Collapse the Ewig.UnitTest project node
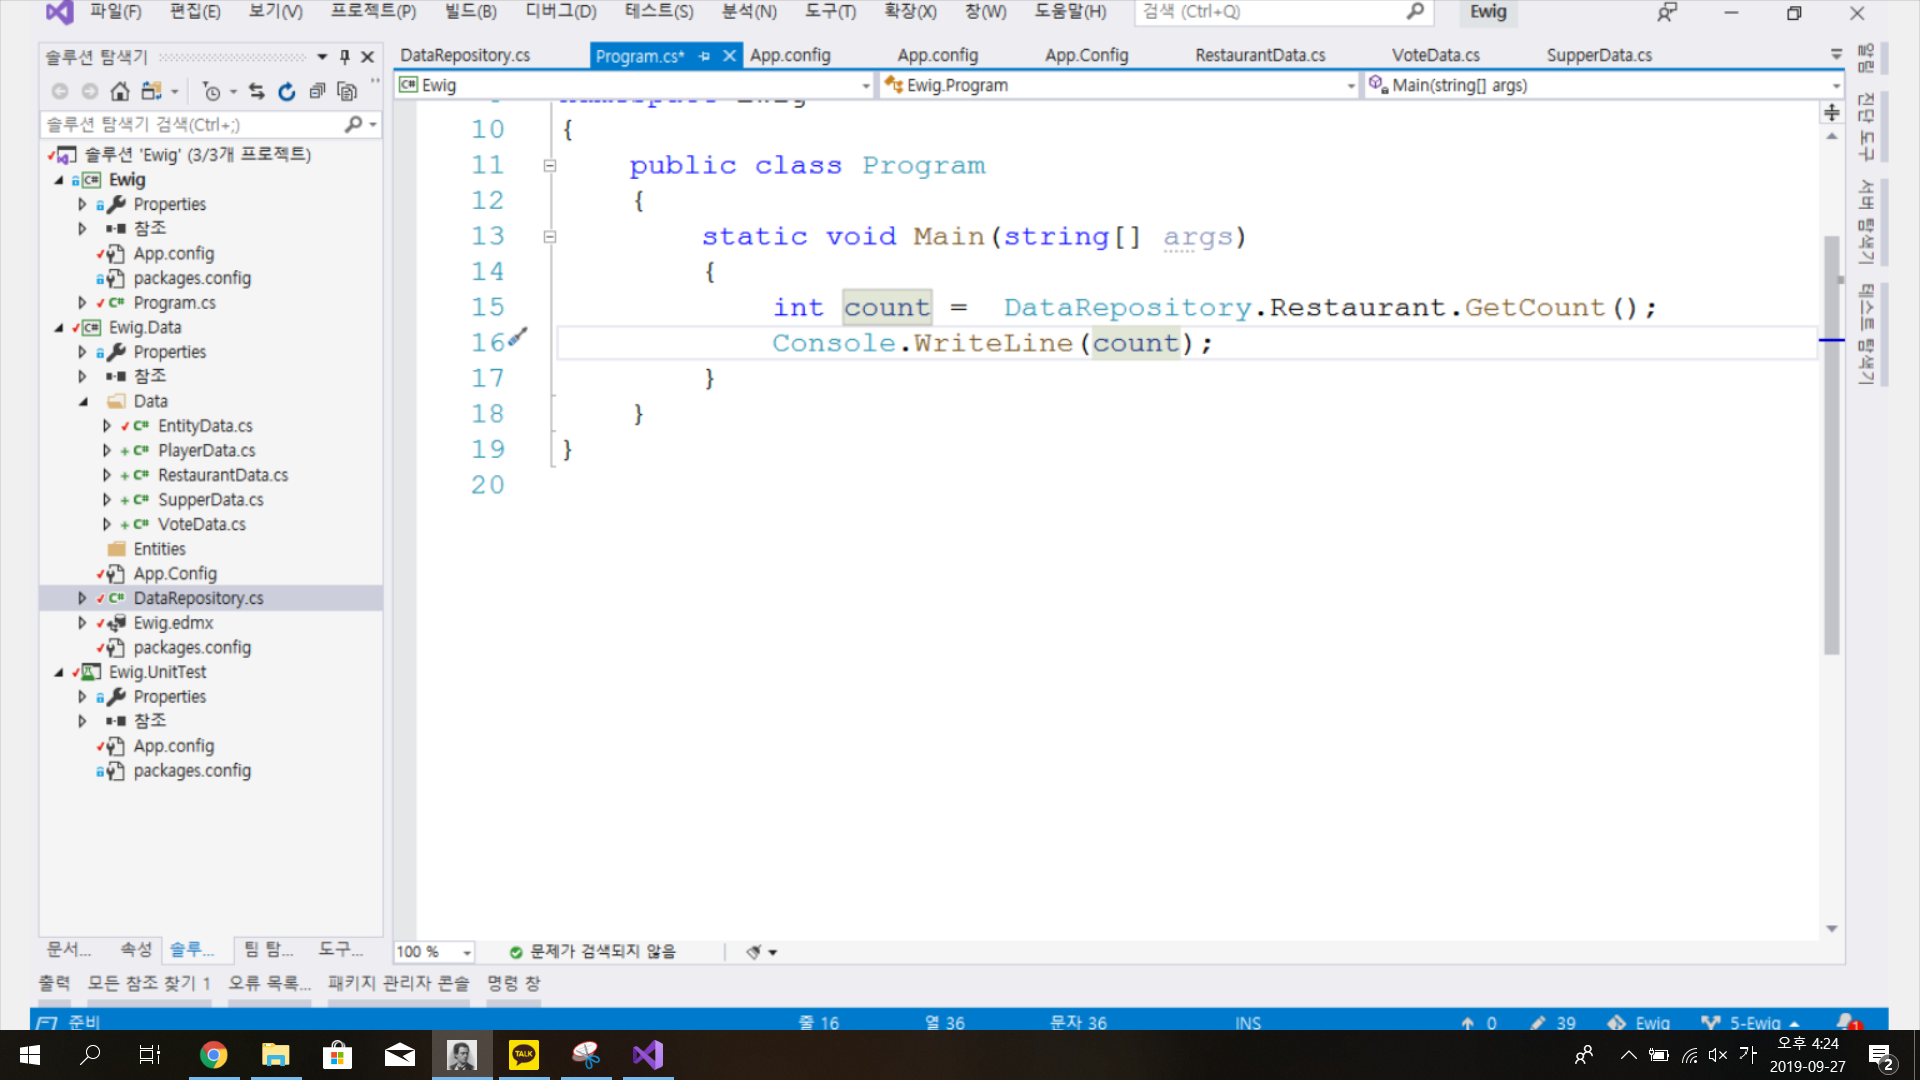This screenshot has width=1920, height=1080. tap(59, 672)
